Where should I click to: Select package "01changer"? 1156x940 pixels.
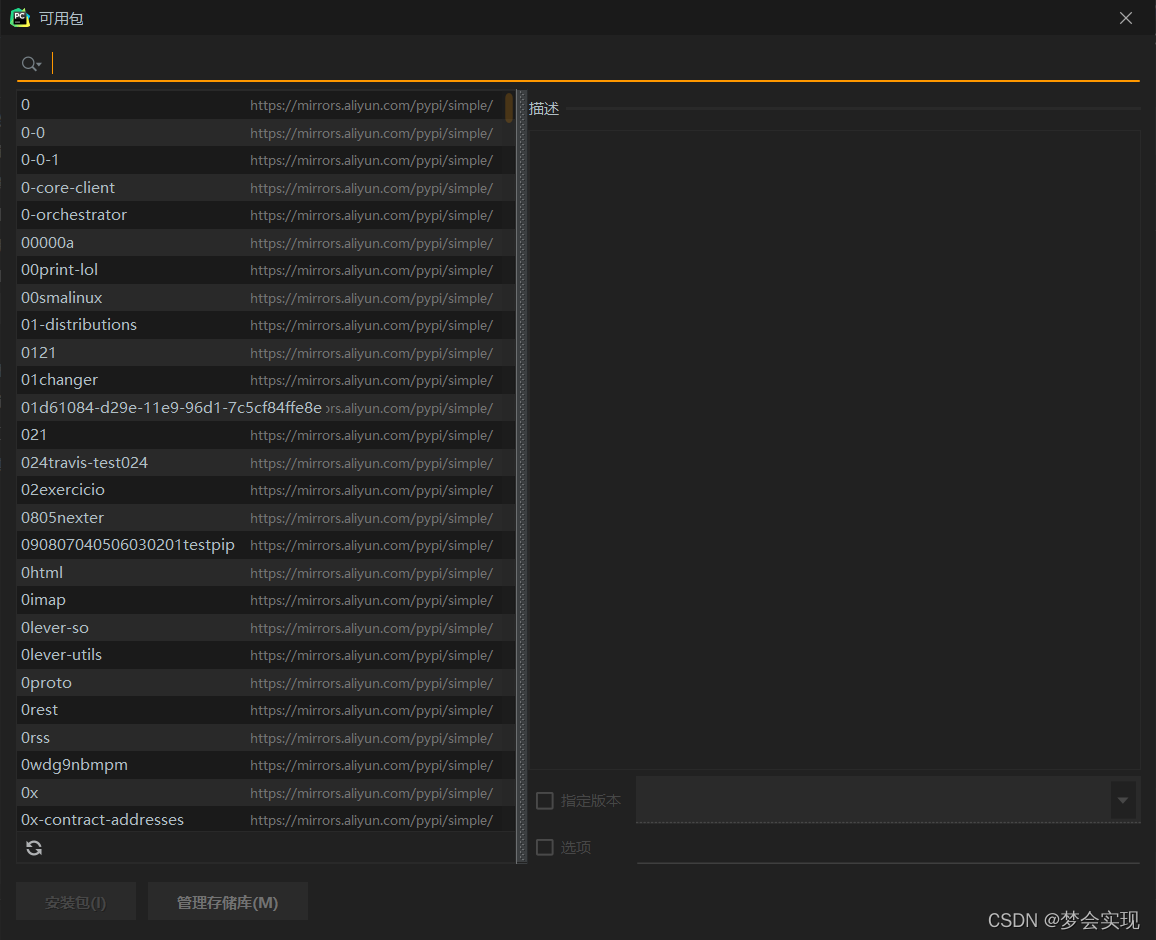click(x=265, y=380)
